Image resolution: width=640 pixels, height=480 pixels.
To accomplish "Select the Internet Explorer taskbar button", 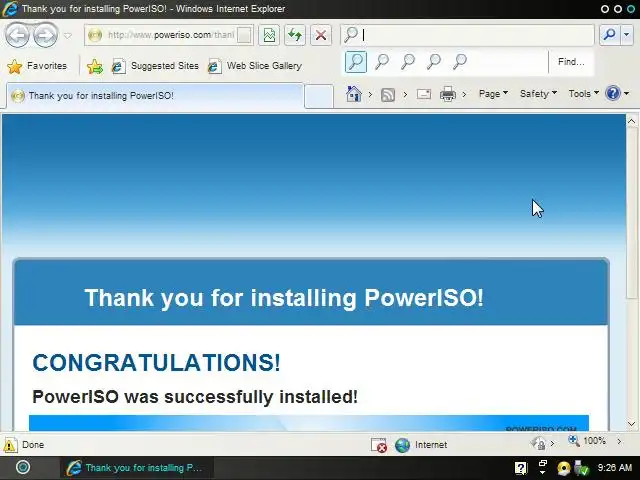I will click(x=137, y=468).
